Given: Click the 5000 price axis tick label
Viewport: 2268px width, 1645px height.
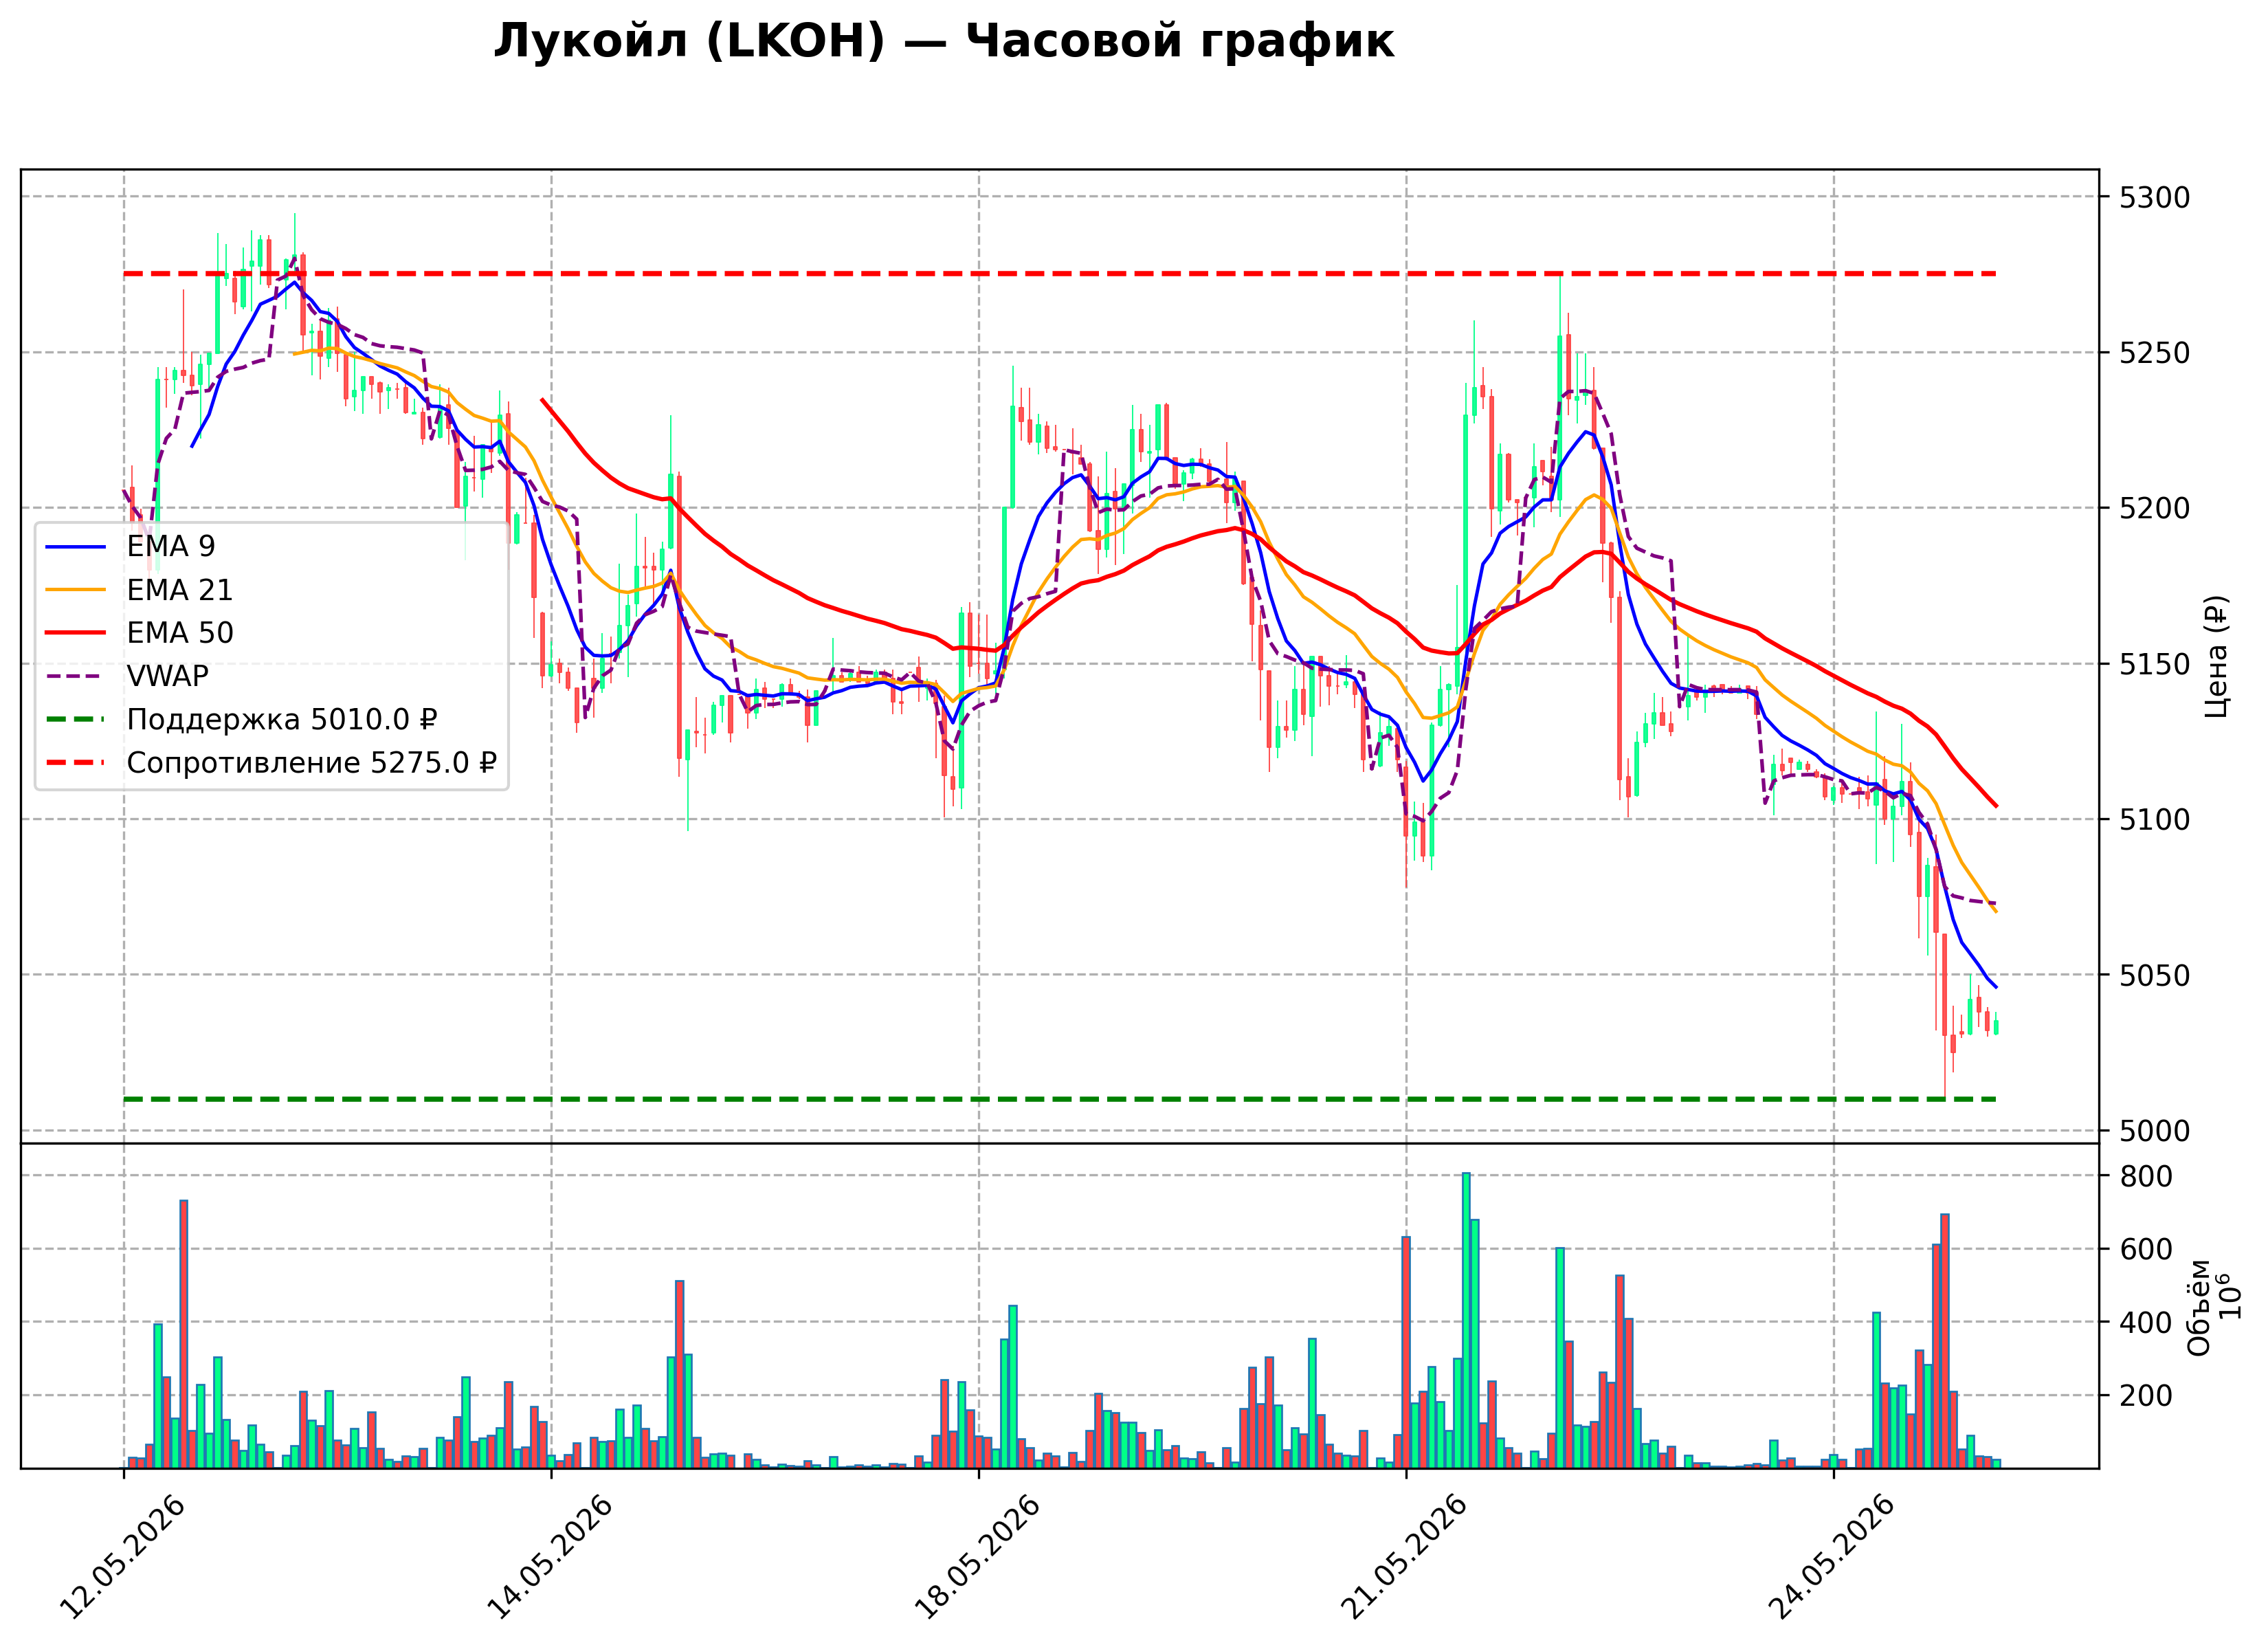Looking at the screenshot, I should (2155, 1131).
